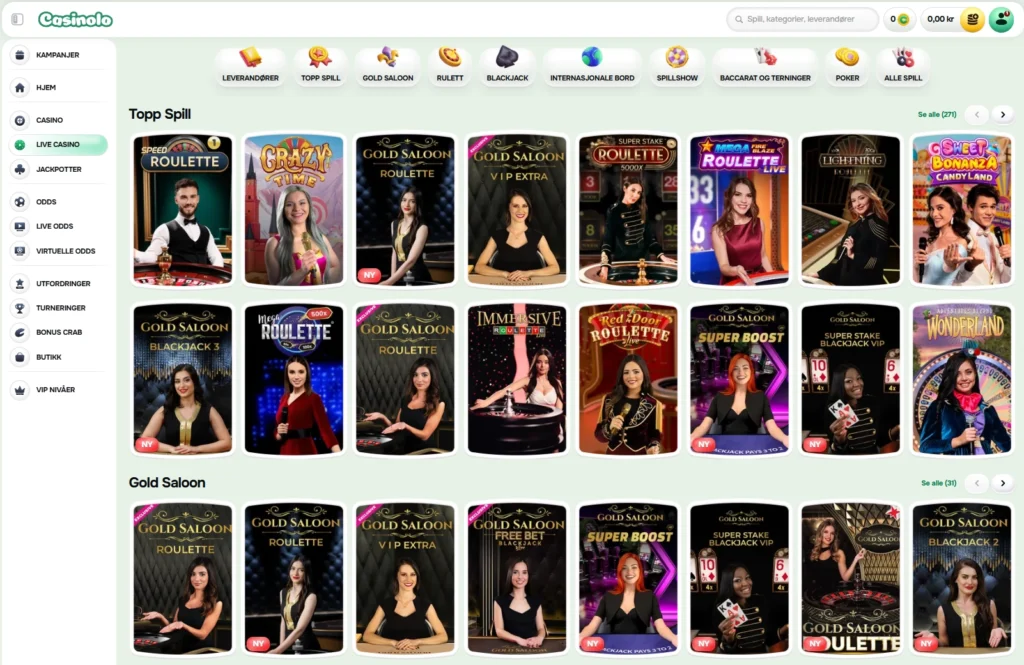Select the Spillshow wheel category
1024x665 pixels.
[x=677, y=65]
